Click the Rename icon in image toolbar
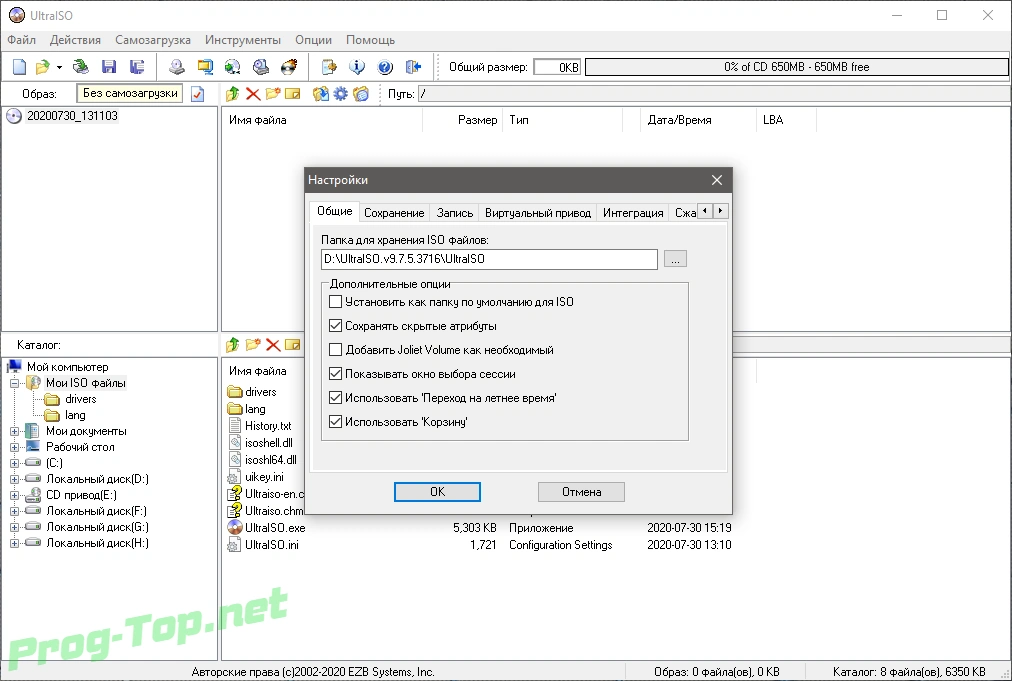 tap(293, 94)
